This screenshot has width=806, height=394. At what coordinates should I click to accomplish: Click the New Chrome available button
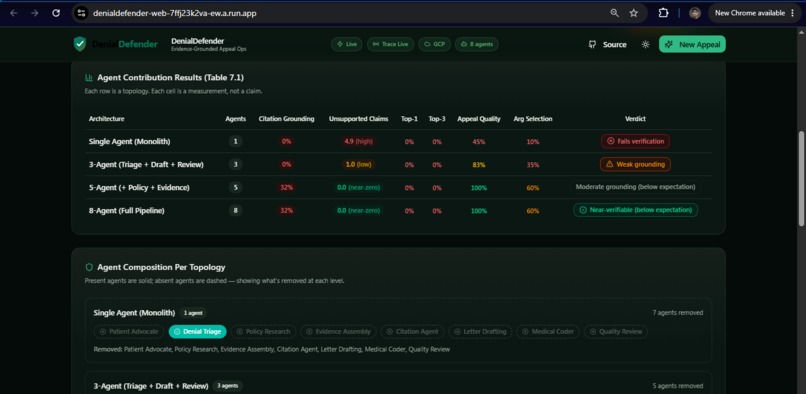click(754, 13)
